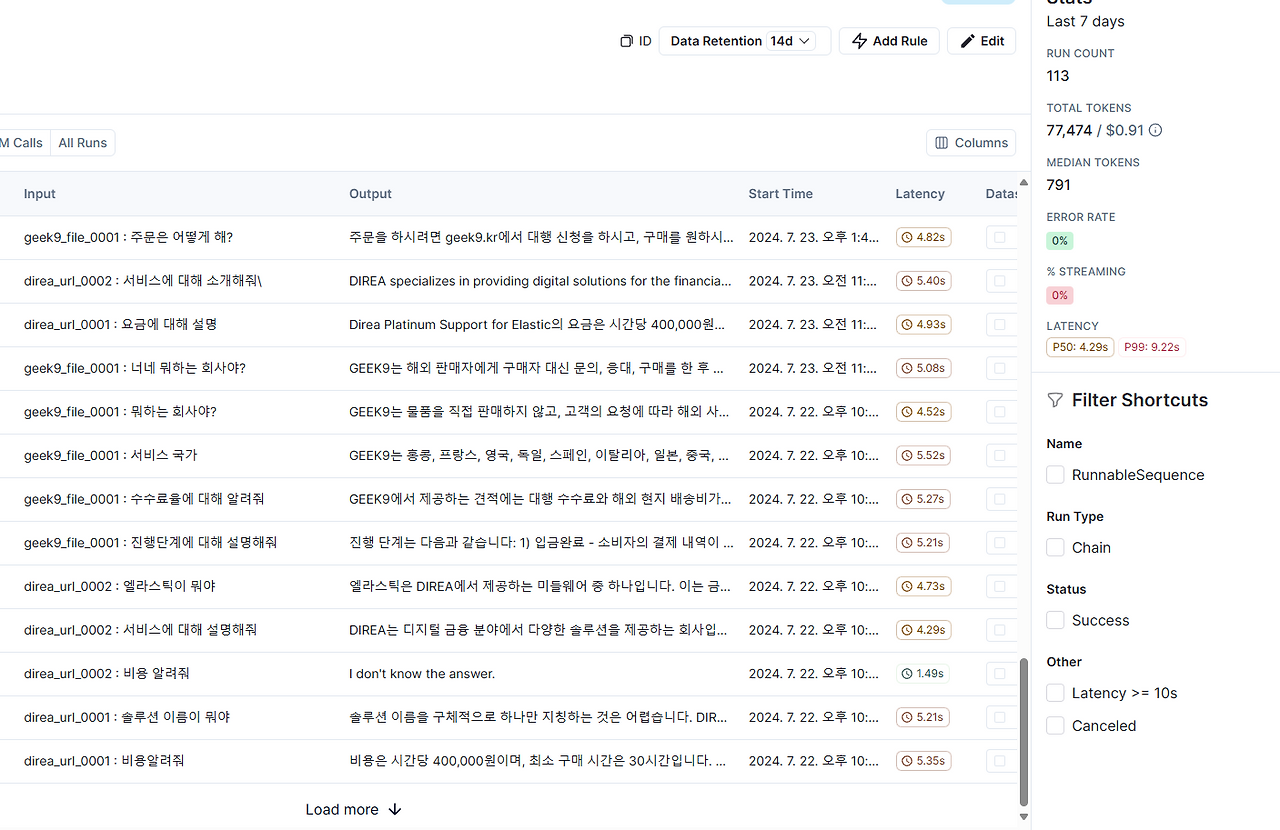Switch to the All Runs tab
Screen dimensions: 1280x830
pos(82,143)
